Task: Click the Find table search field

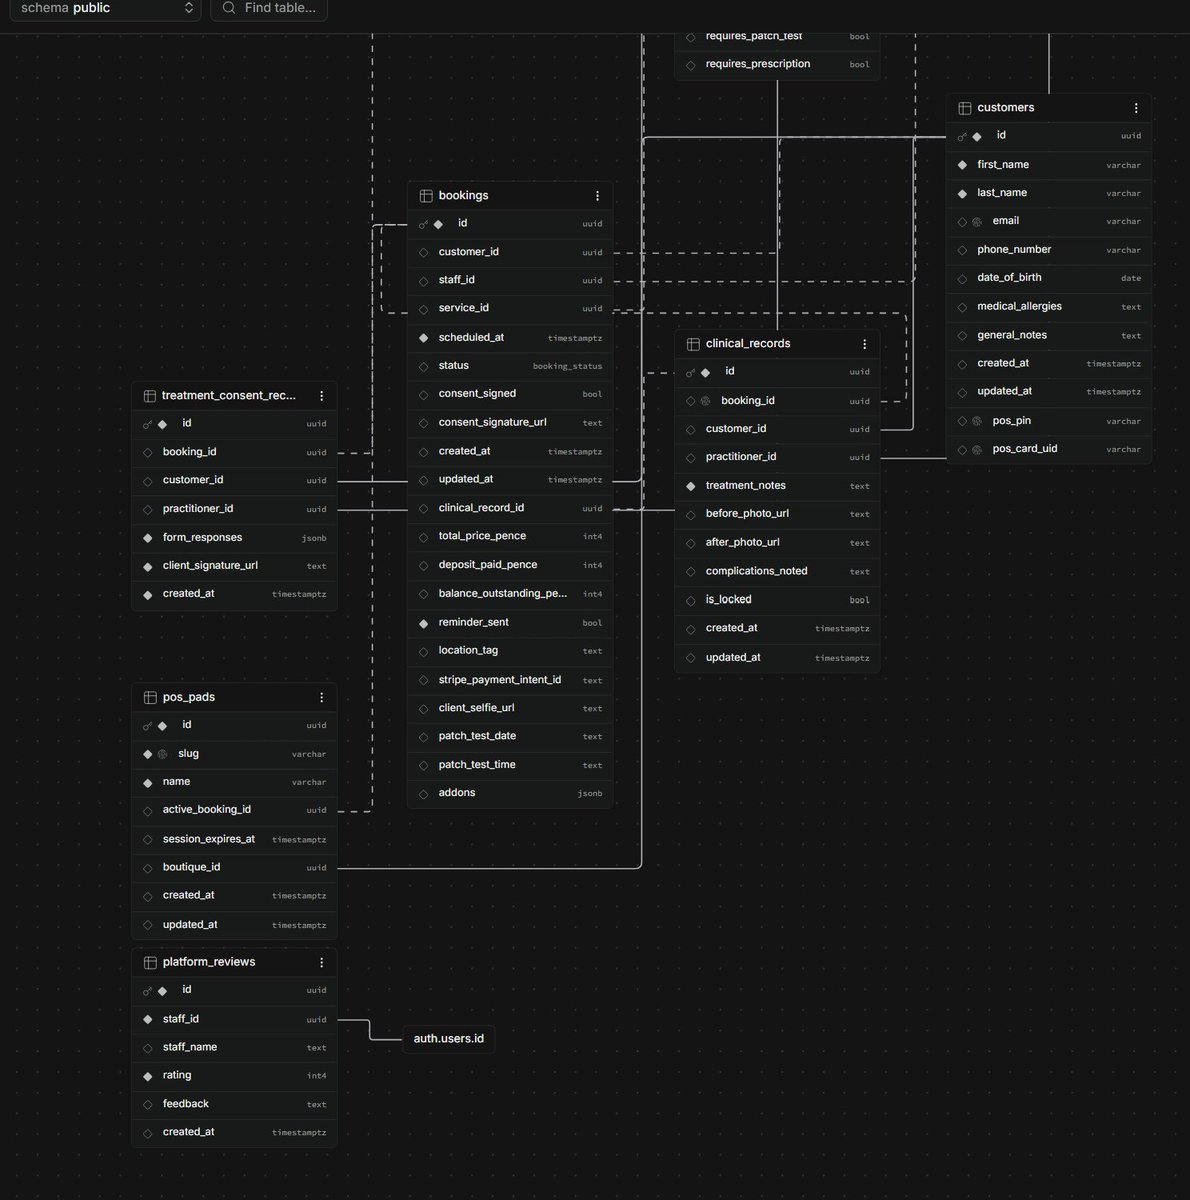Action: (x=269, y=8)
